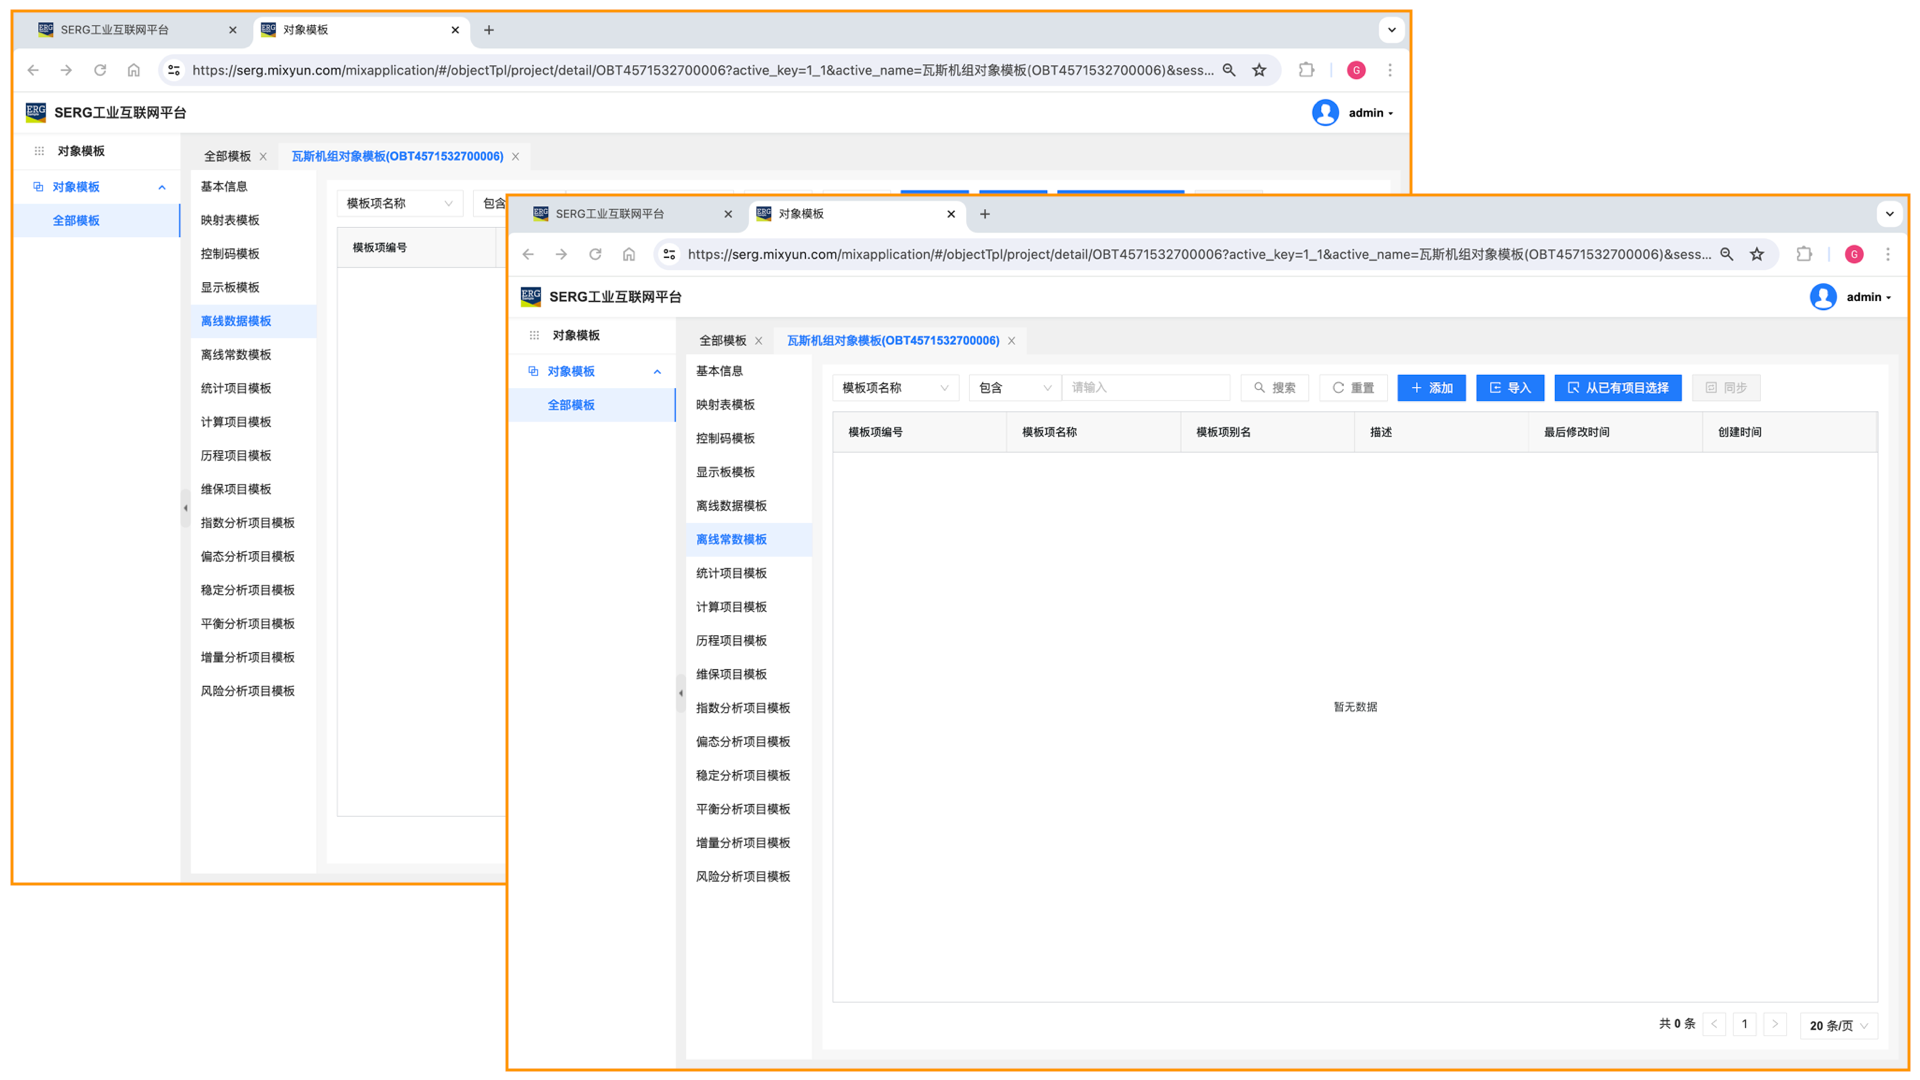Viewport: 1920px width, 1080px height.
Task: Open new browser tab with plus icon
Action: click(985, 214)
